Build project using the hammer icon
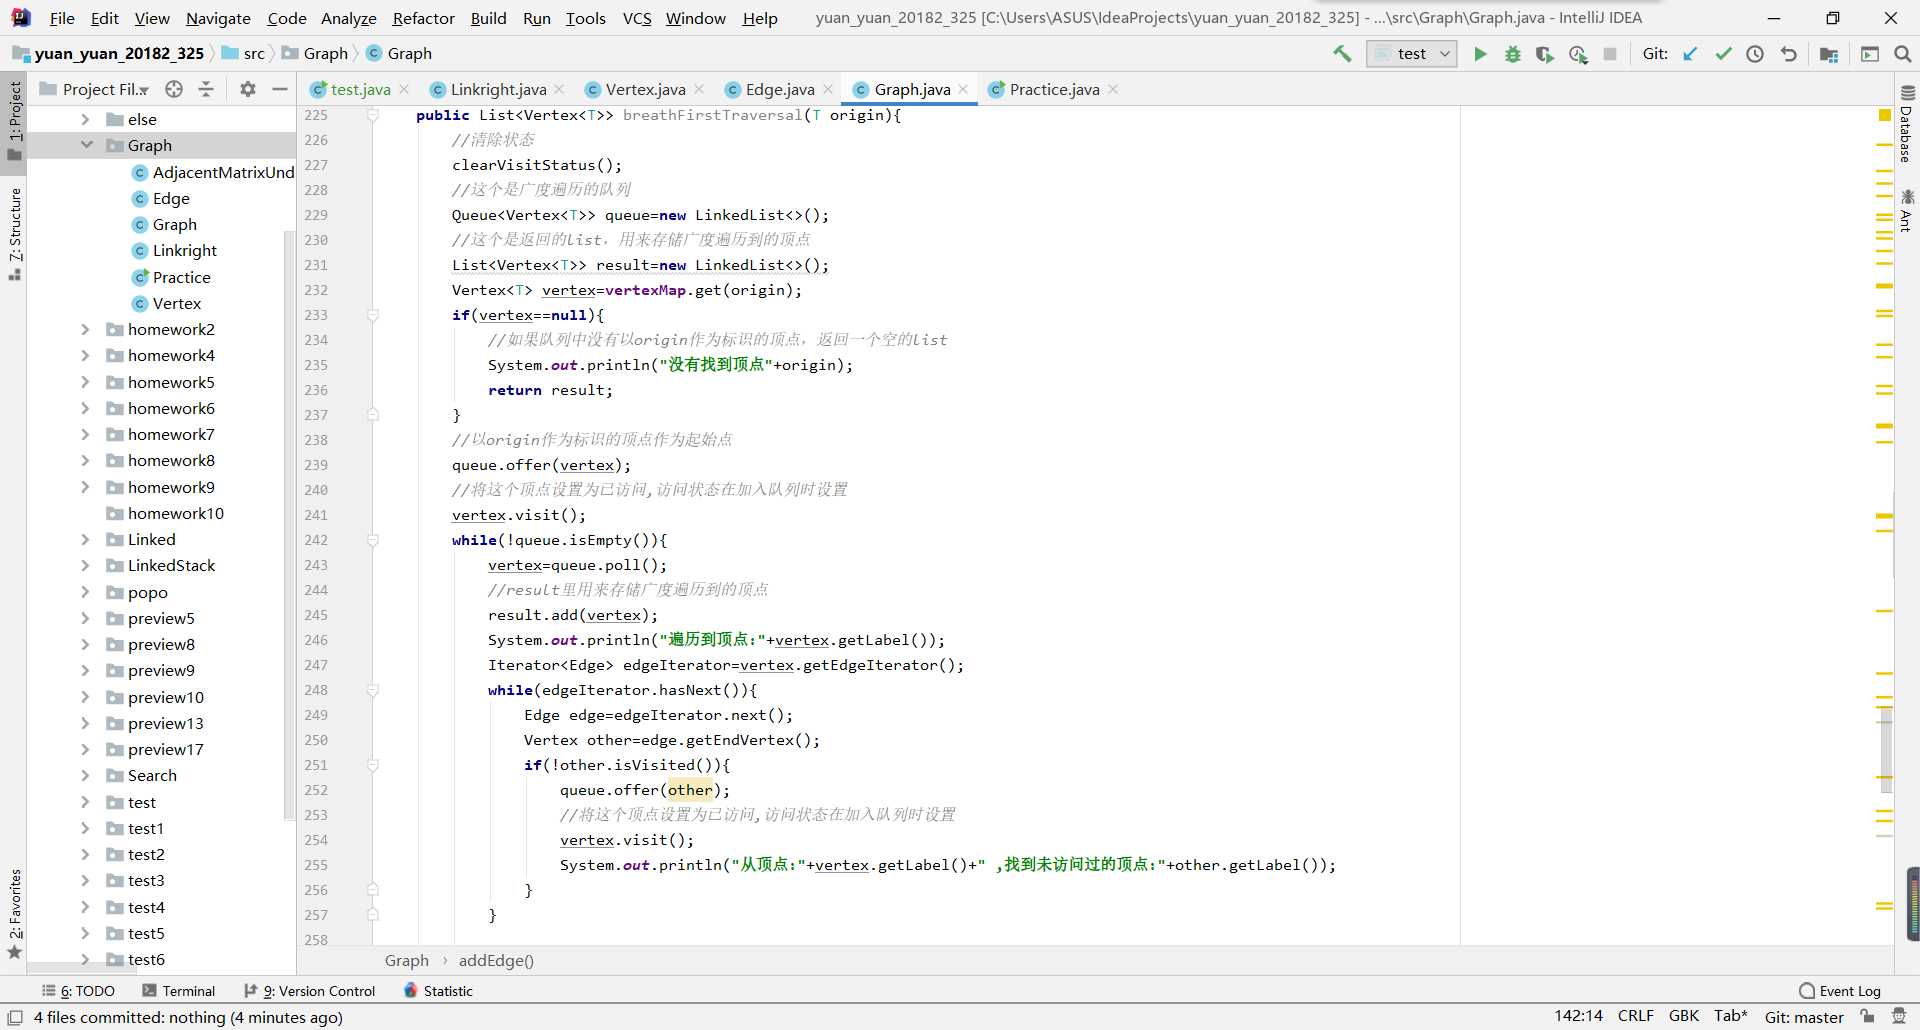Viewport: 1920px width, 1030px height. (1342, 54)
